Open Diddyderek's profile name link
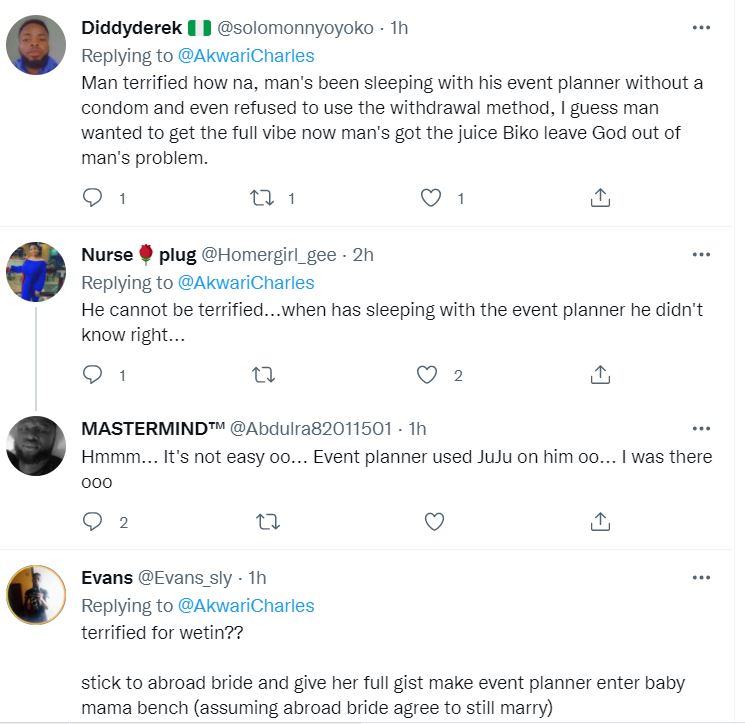The width and height of the screenshot is (745, 724). pyautogui.click(x=138, y=28)
